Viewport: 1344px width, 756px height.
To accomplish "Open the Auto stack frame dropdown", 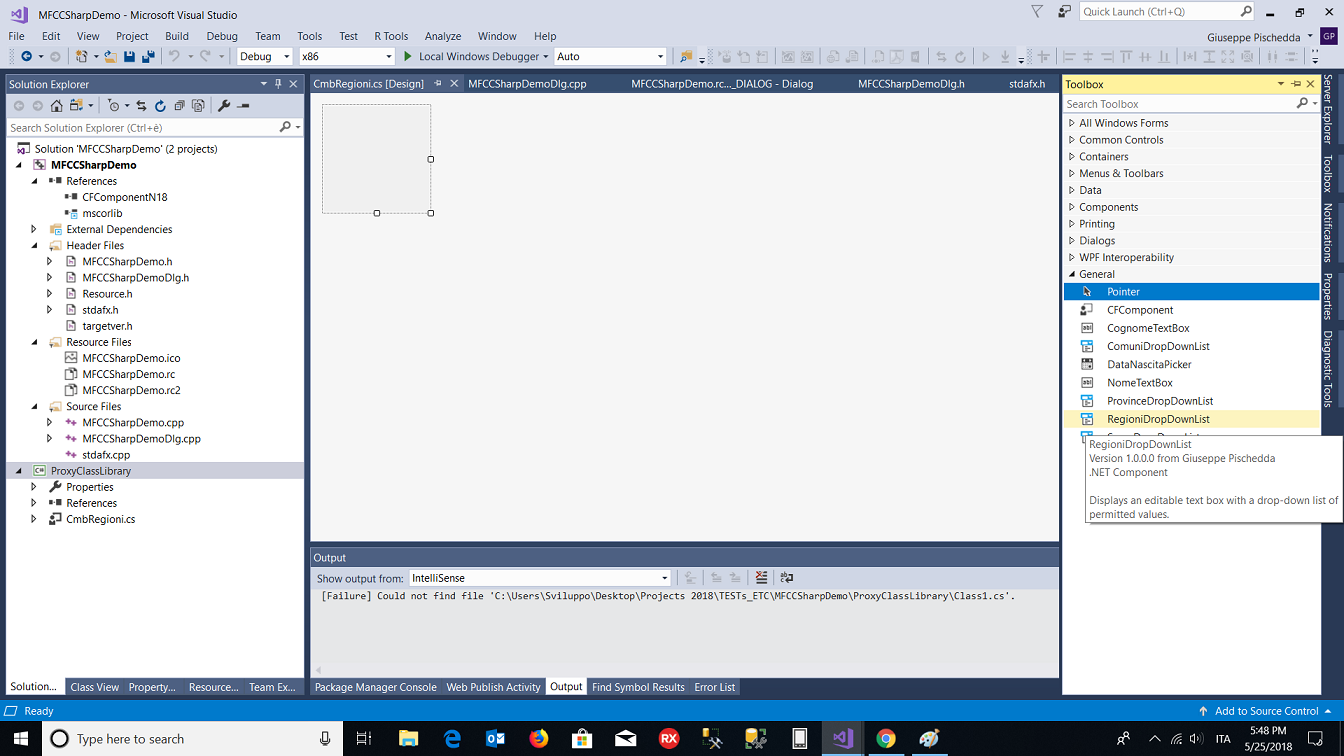I will [x=610, y=56].
